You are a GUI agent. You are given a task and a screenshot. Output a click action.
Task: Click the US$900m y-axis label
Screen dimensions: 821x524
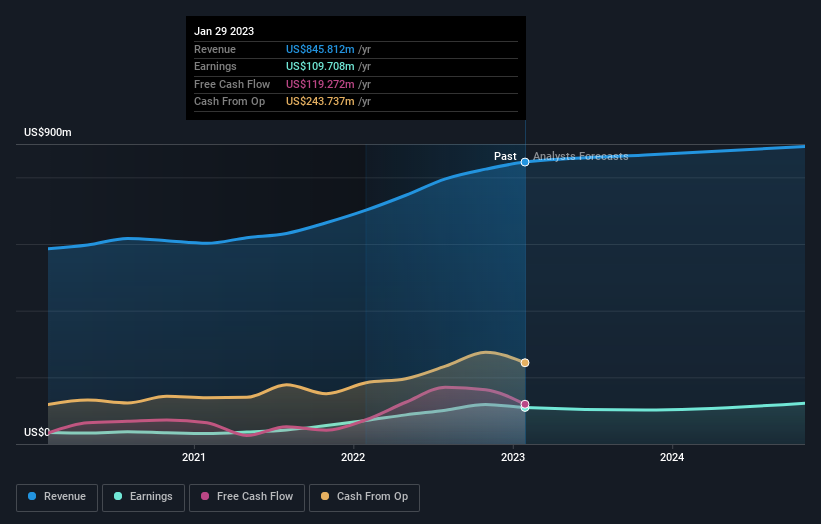click(x=48, y=132)
